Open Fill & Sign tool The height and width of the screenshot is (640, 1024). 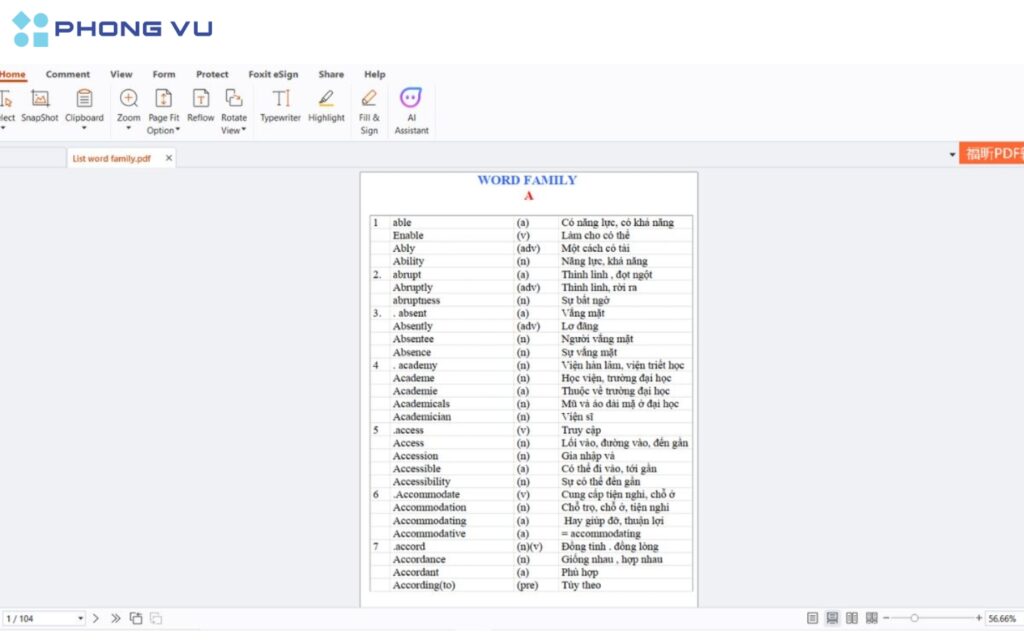click(x=369, y=110)
